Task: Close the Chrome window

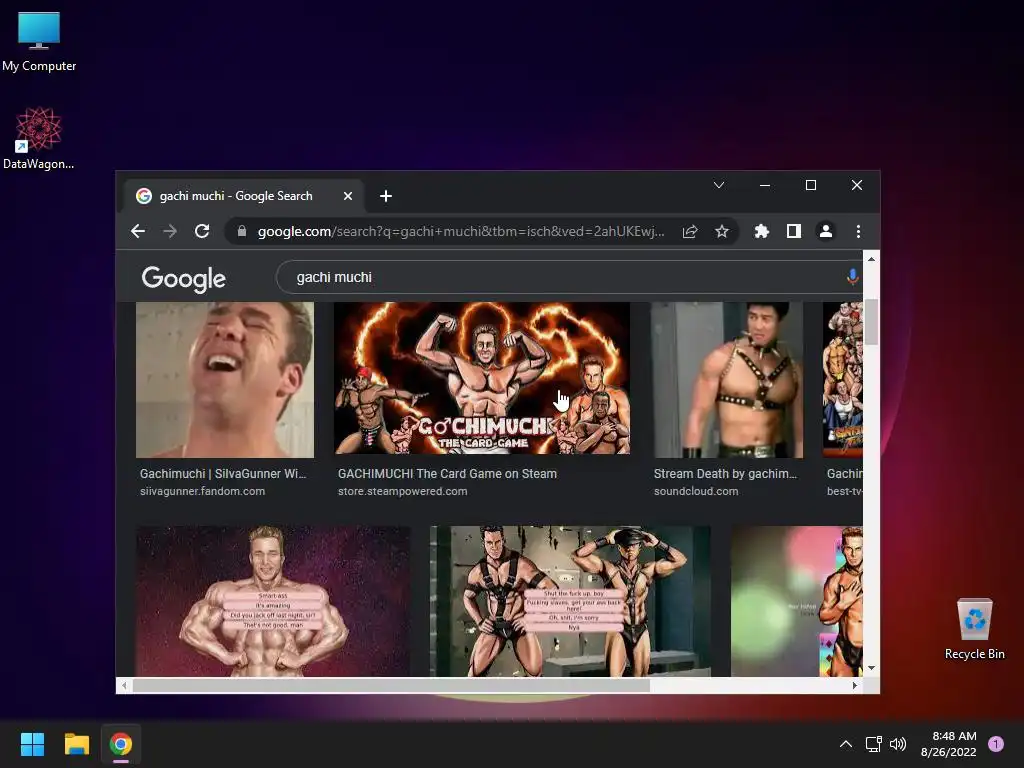Action: pyautogui.click(x=857, y=185)
